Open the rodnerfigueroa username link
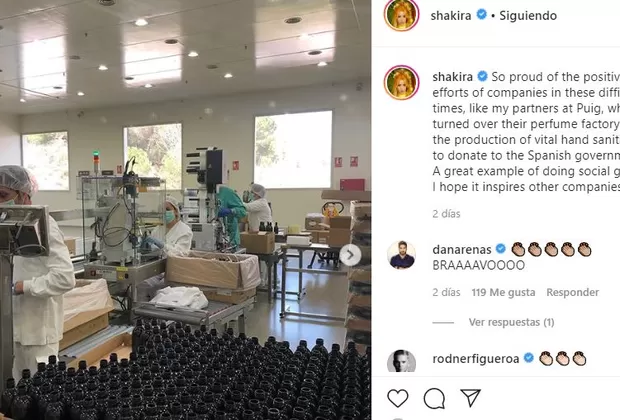Image resolution: width=620 pixels, height=420 pixels. 476,359
